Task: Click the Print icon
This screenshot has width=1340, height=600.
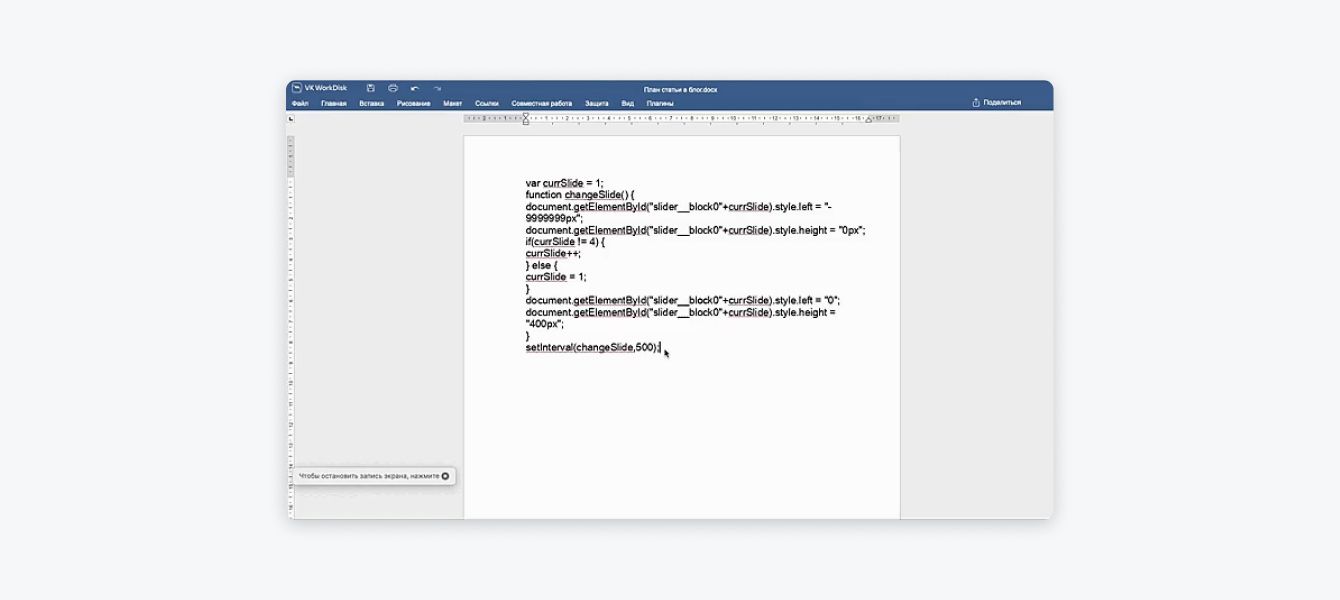Action: 393,89
